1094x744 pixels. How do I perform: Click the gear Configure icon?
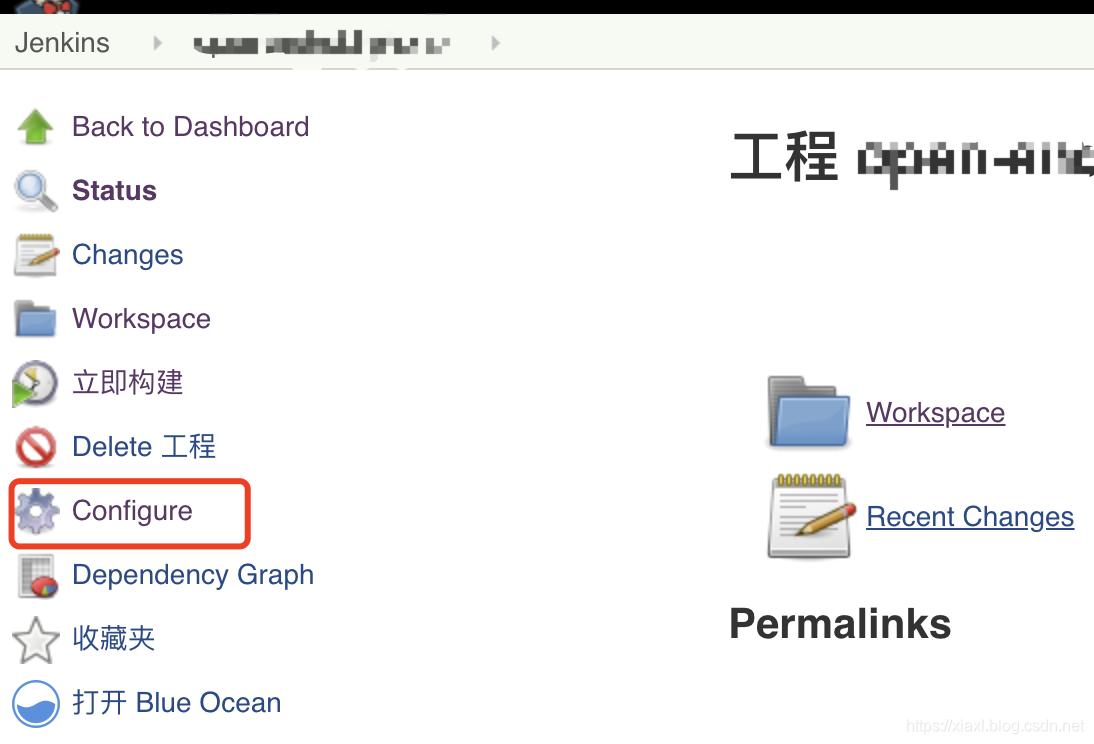tap(37, 511)
